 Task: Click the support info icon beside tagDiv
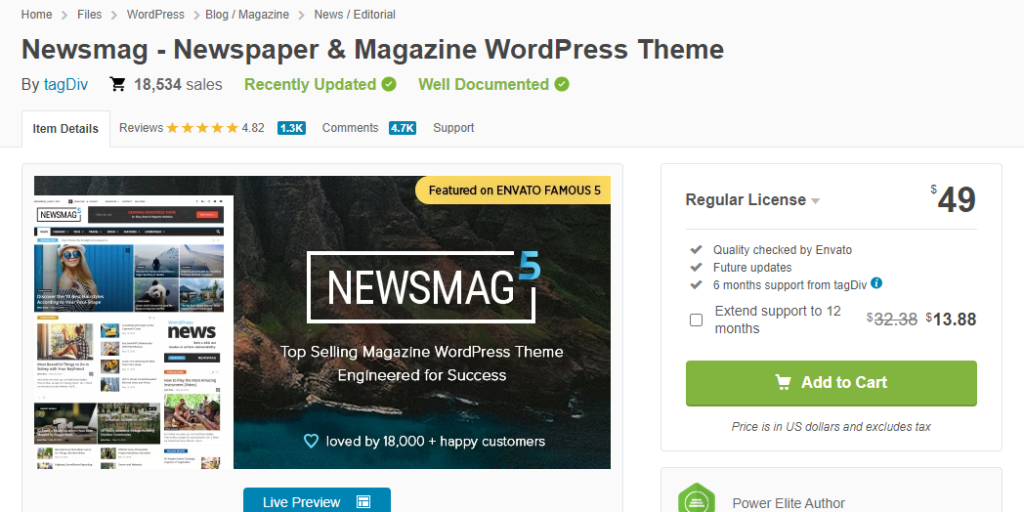876,283
